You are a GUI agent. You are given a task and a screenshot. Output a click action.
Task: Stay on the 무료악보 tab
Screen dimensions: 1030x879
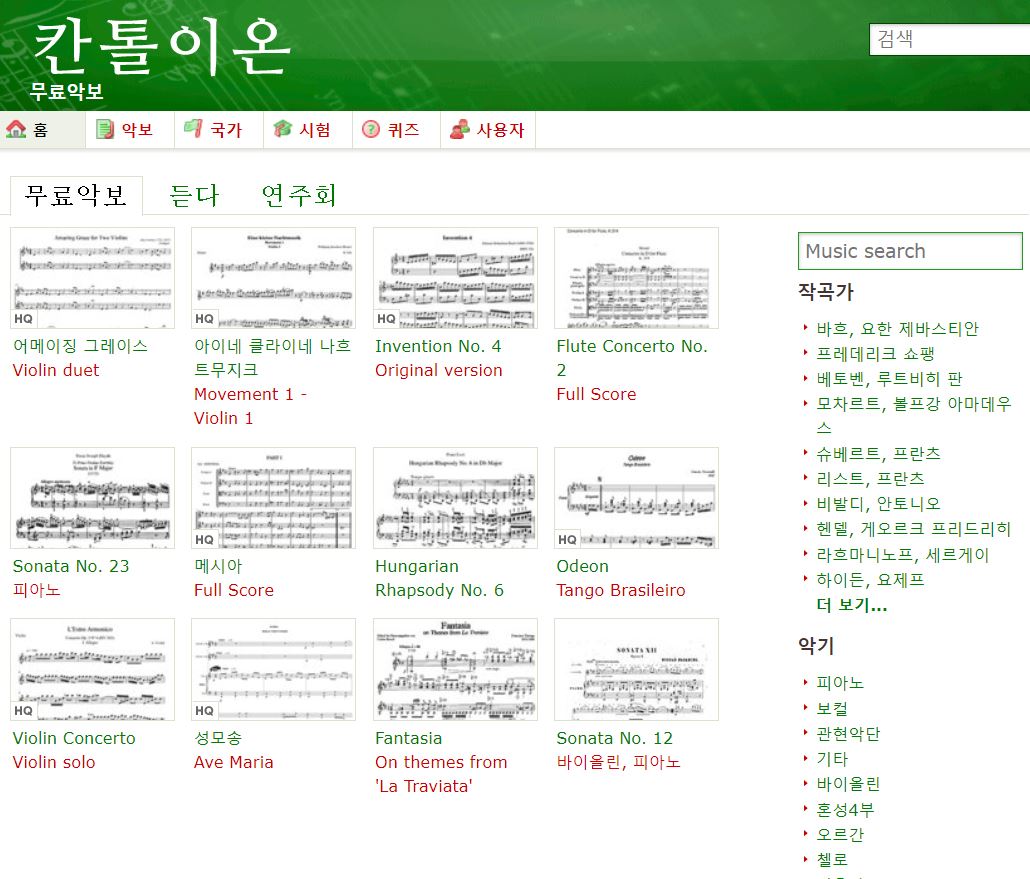[x=76, y=195]
